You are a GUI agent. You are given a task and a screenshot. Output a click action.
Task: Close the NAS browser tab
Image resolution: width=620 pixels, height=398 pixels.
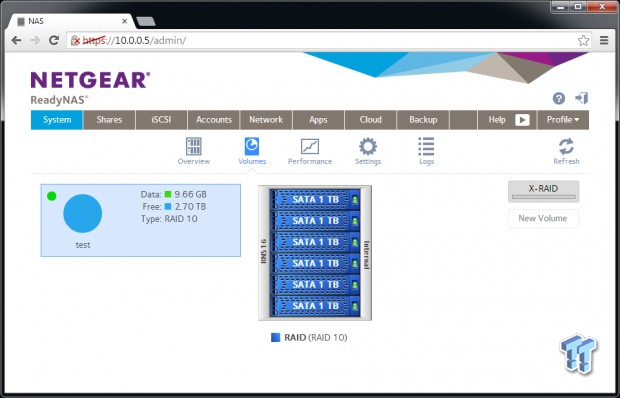click(125, 21)
